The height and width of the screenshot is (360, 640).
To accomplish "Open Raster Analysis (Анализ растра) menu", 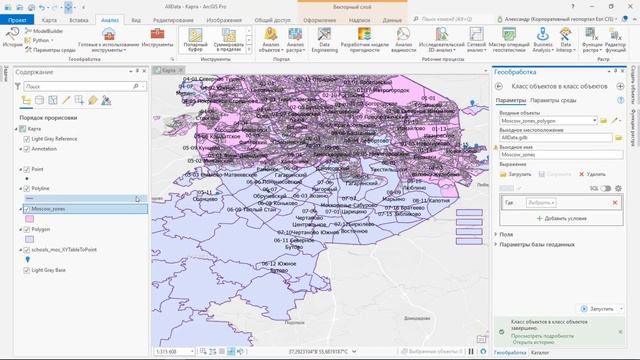I will (x=295, y=40).
